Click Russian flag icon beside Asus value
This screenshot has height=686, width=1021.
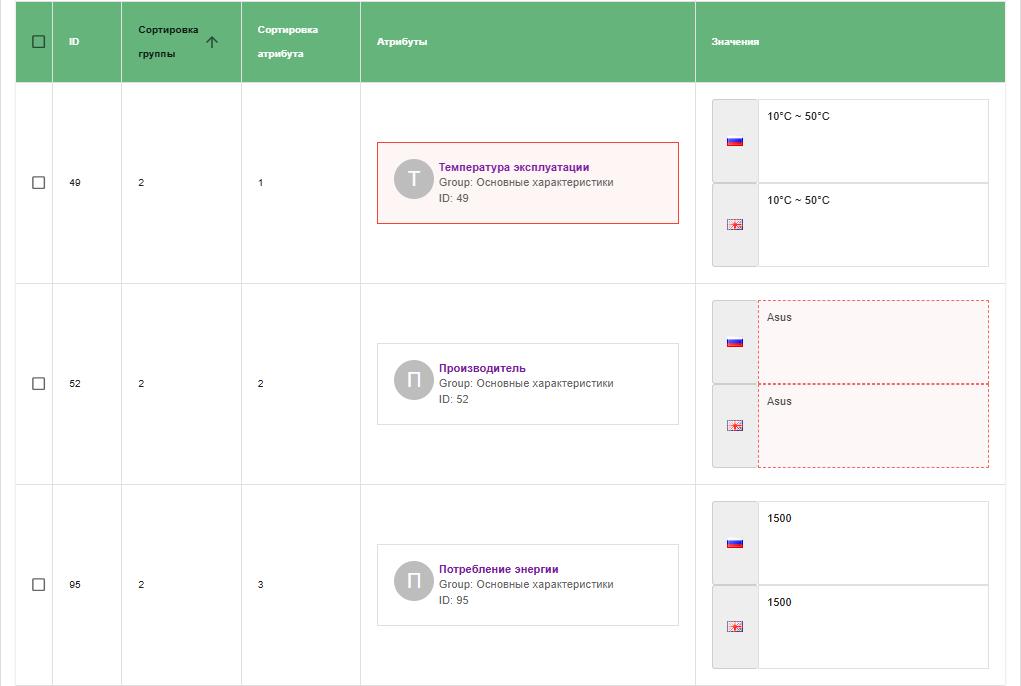point(735,342)
